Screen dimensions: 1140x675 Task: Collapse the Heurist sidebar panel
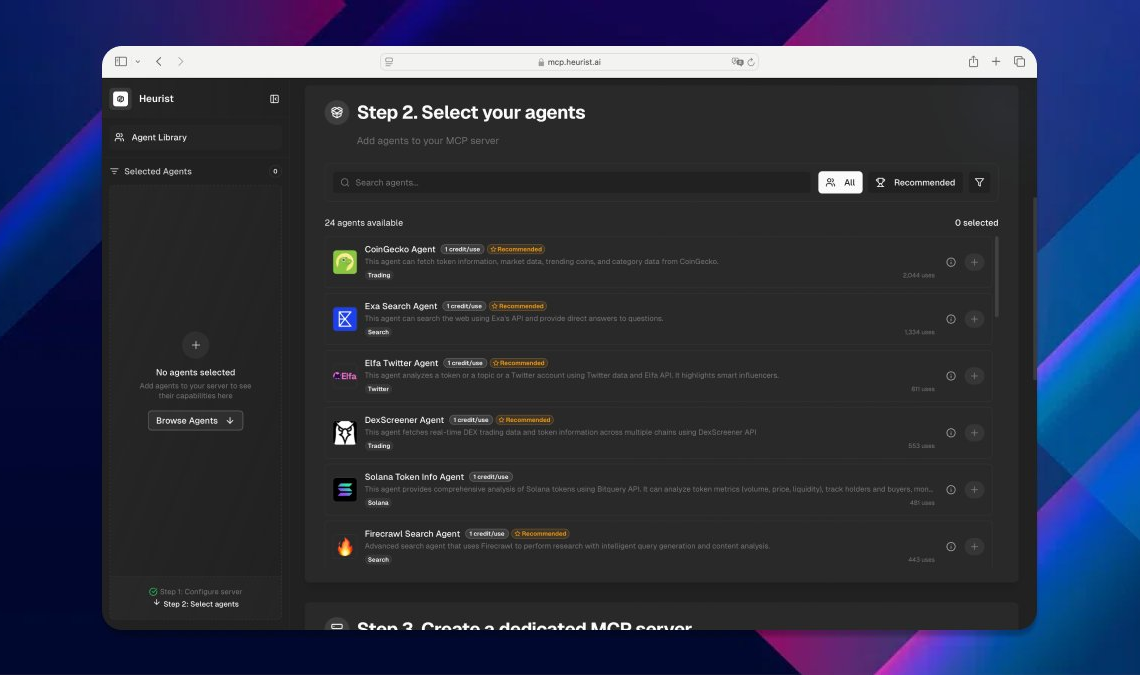[x=274, y=99]
